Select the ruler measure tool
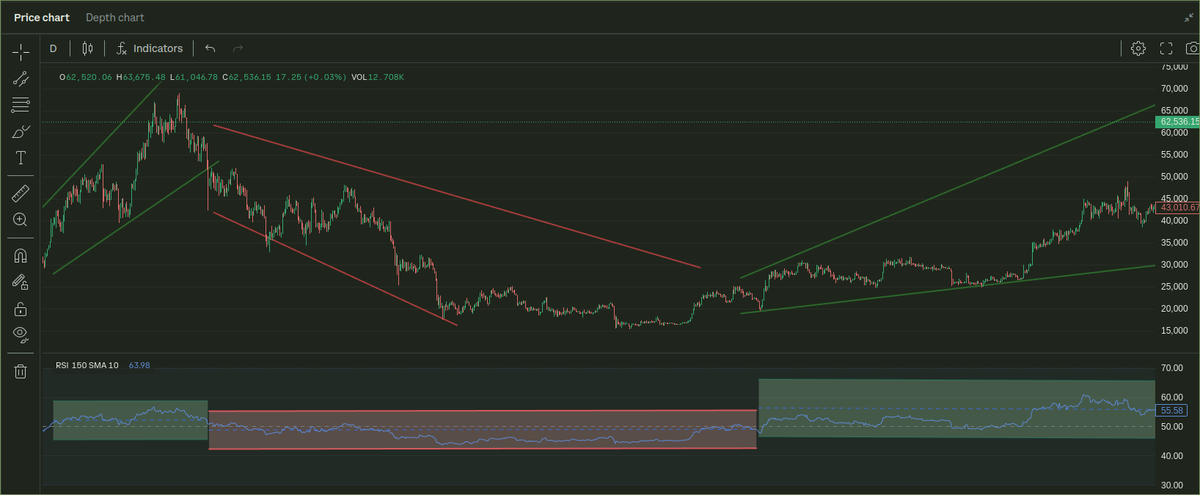 pos(20,193)
